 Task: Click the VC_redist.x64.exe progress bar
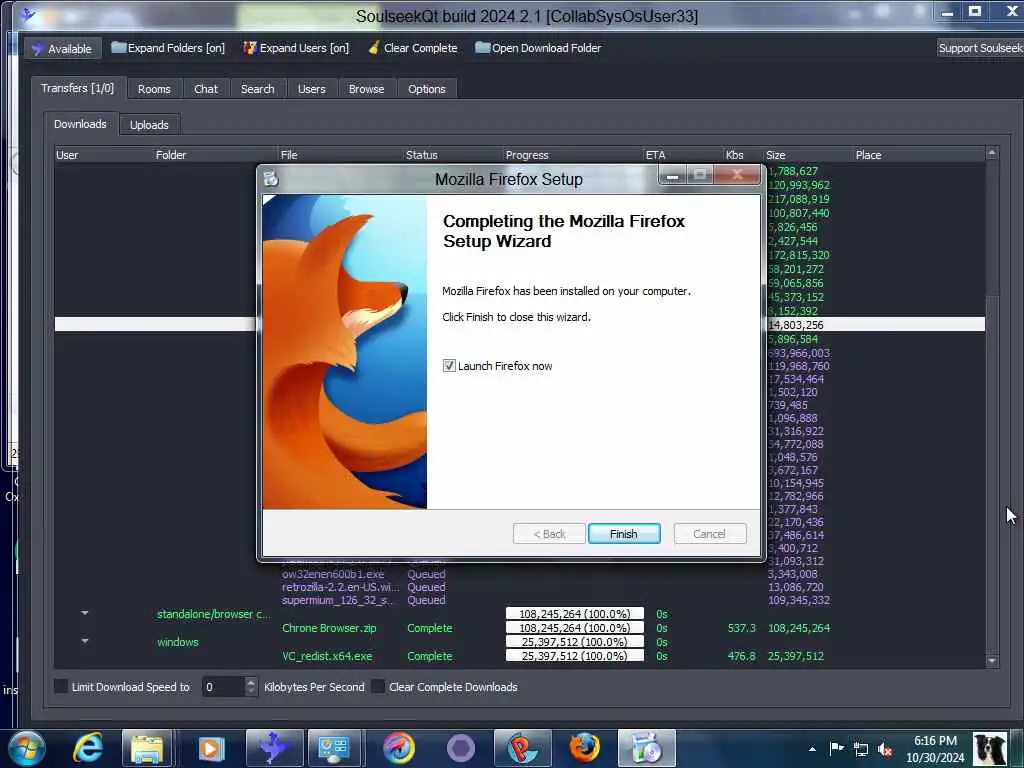point(575,656)
